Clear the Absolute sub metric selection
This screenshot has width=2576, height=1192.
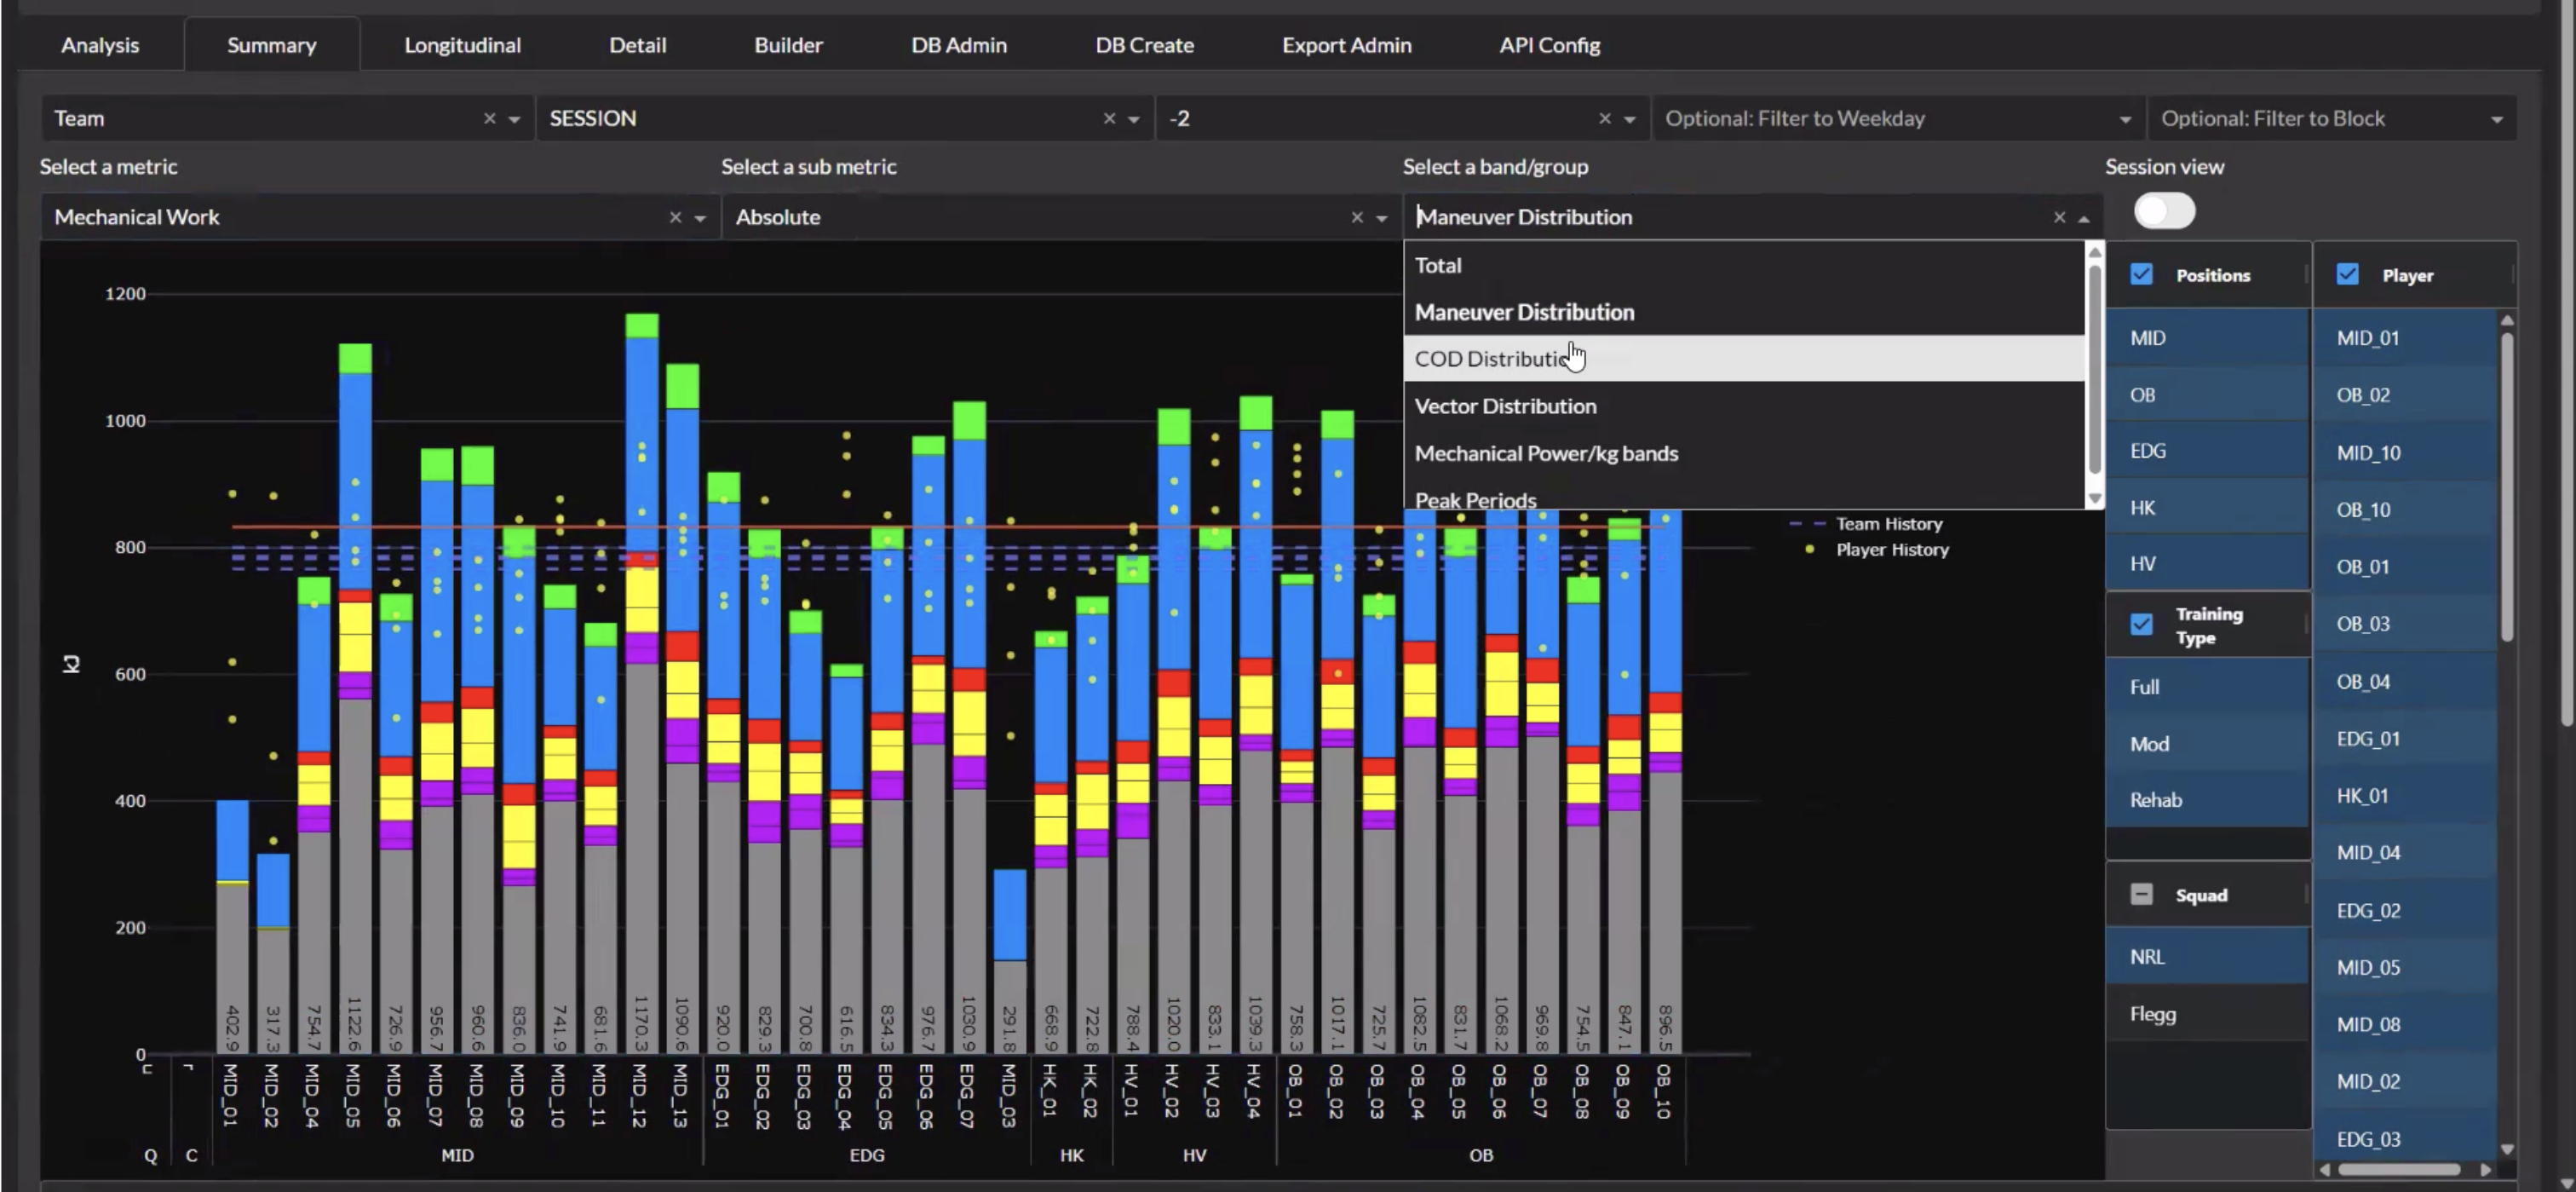point(1356,218)
